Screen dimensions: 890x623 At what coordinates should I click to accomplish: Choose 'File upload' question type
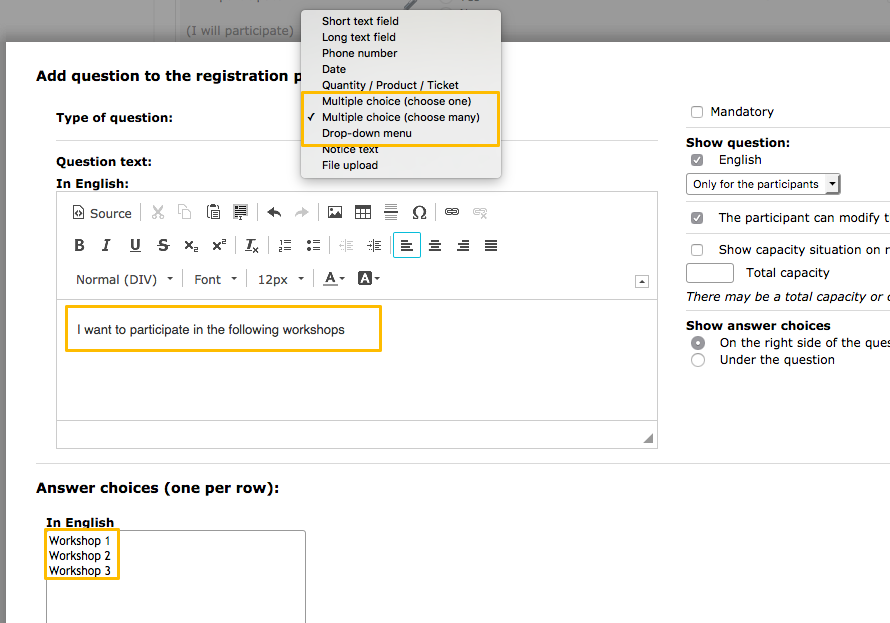coord(401,165)
